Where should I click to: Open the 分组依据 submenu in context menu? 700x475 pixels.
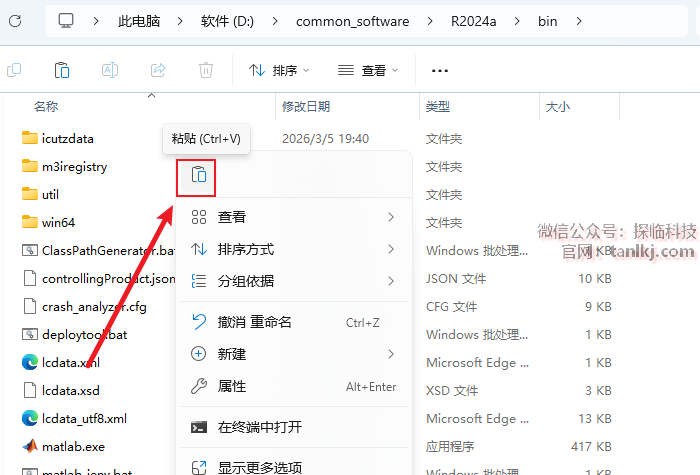[294, 281]
